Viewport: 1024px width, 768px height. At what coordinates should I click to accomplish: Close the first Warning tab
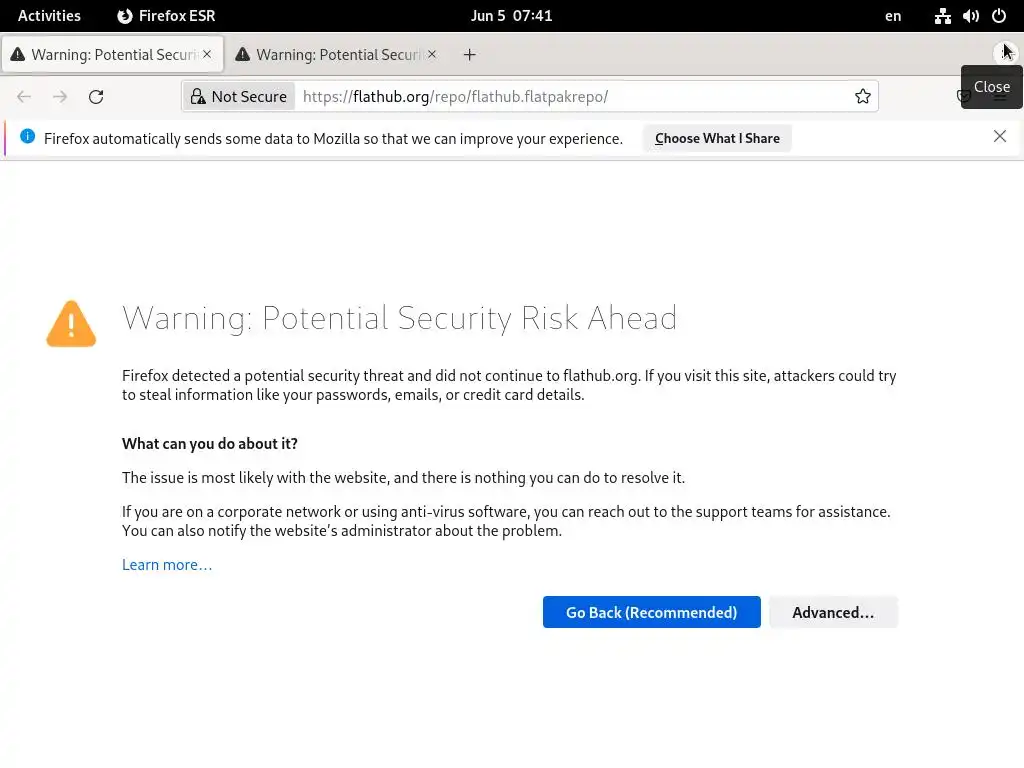tap(207, 55)
